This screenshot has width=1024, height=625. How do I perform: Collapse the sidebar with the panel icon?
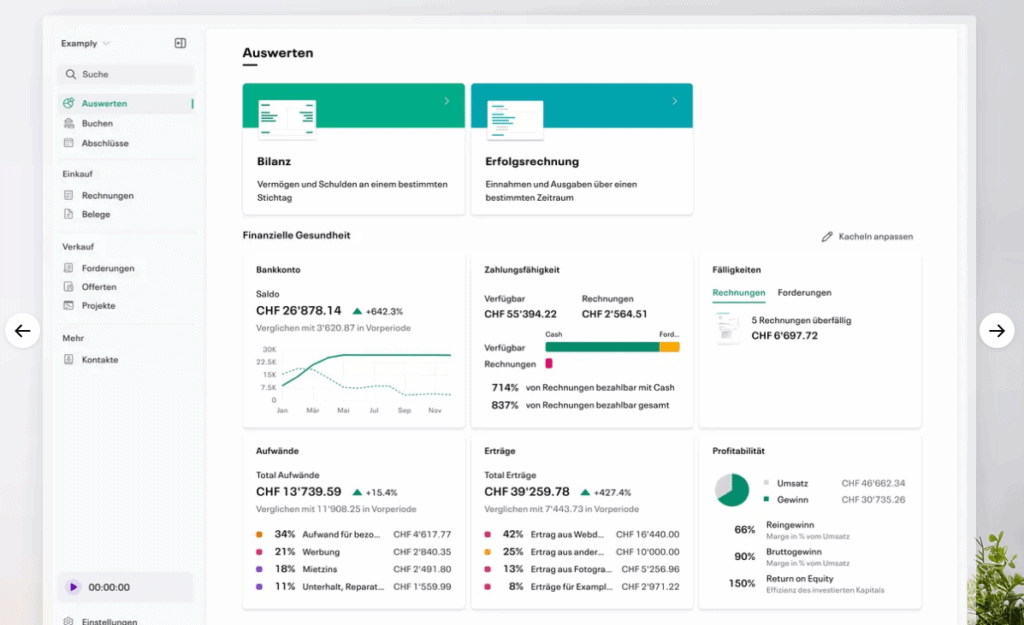coord(180,43)
